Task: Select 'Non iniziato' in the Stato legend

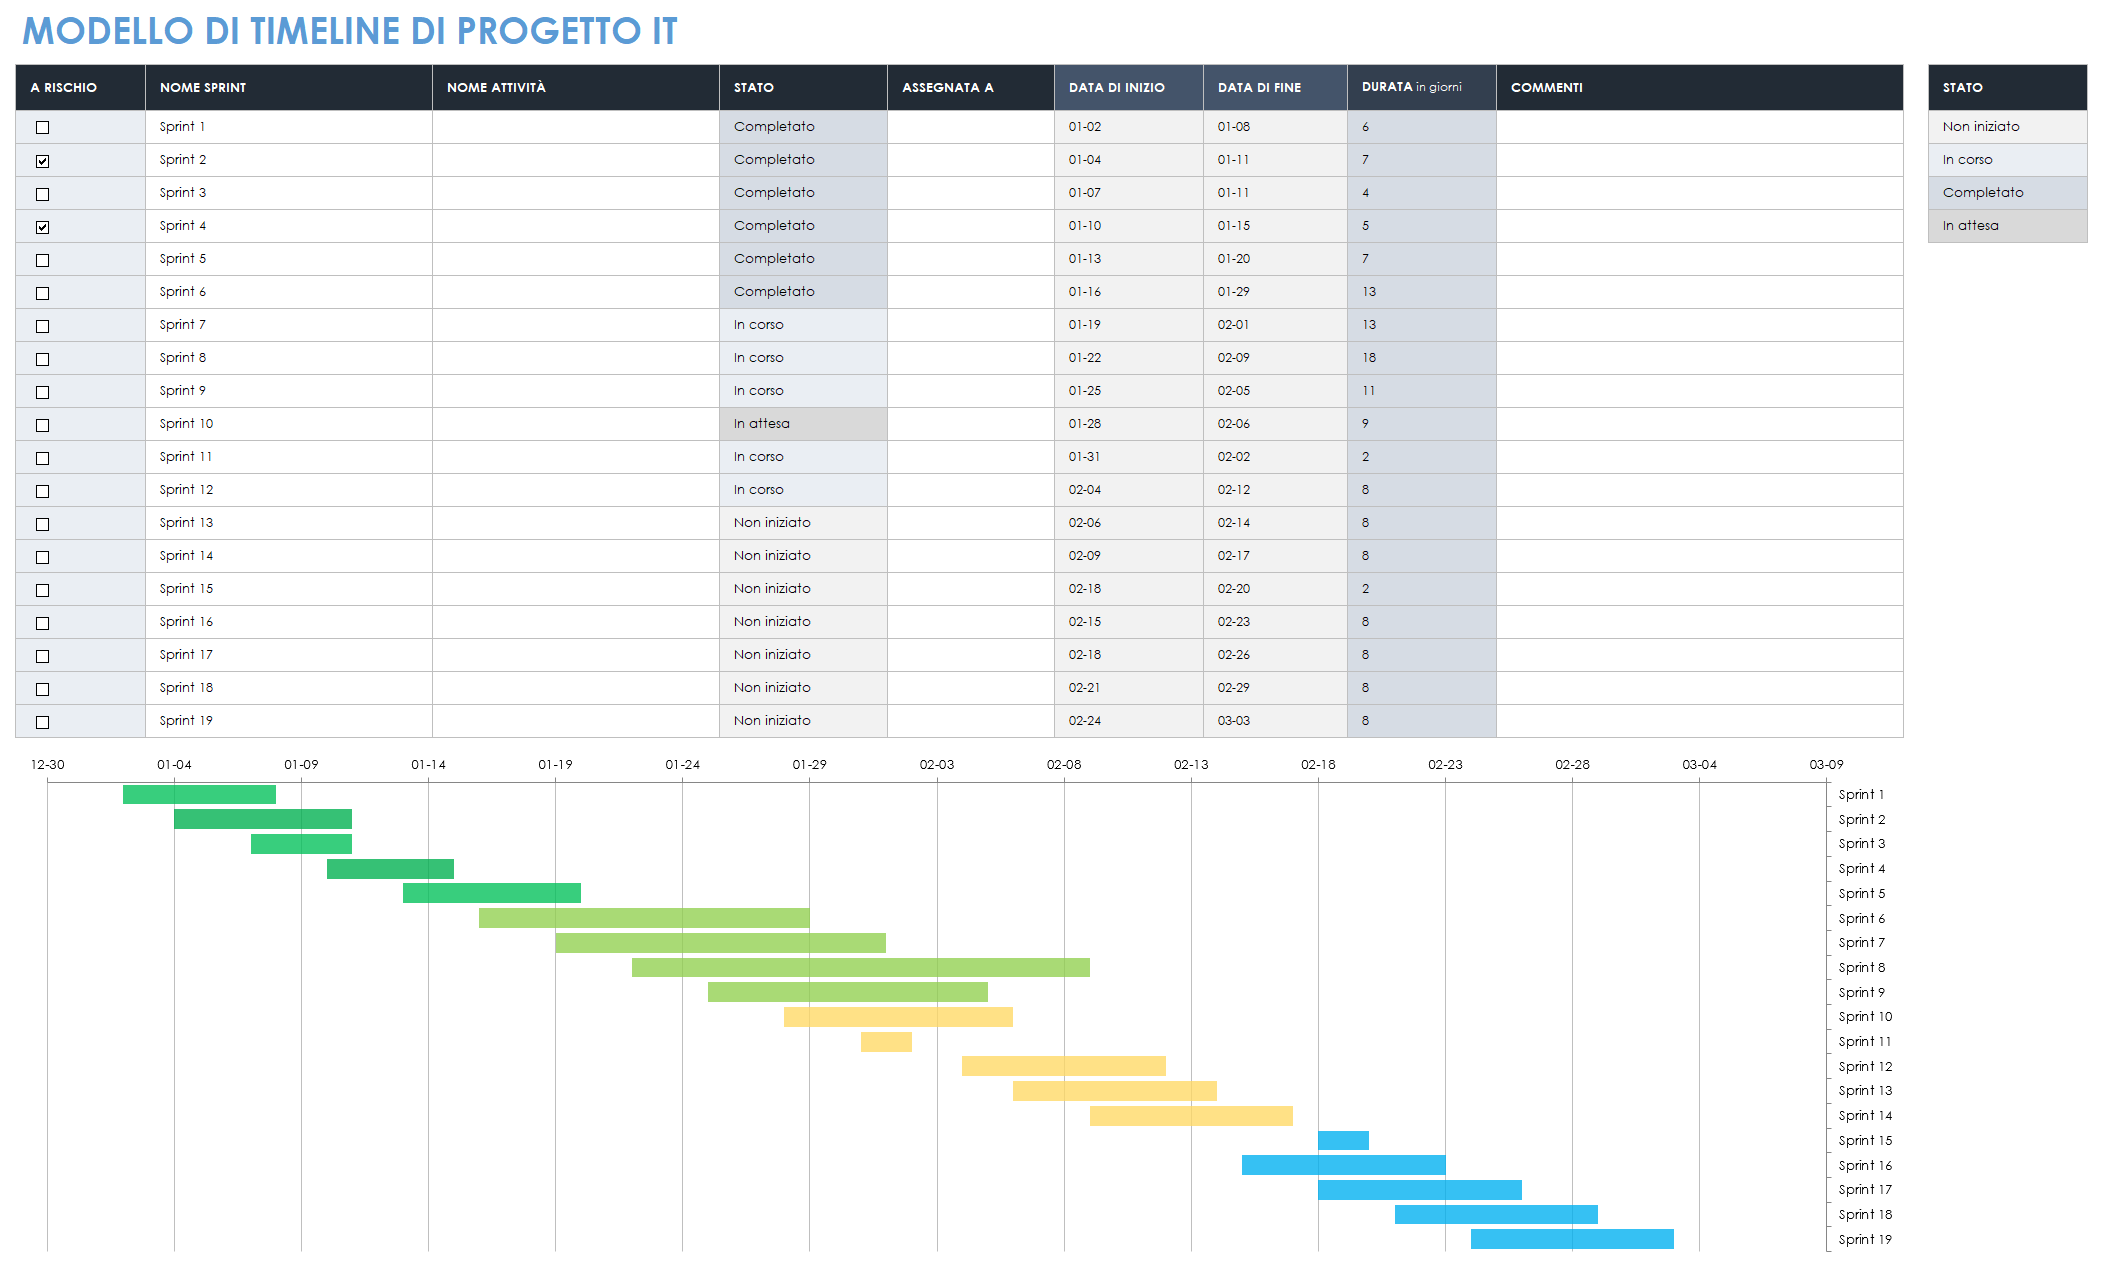Action: 2007,127
